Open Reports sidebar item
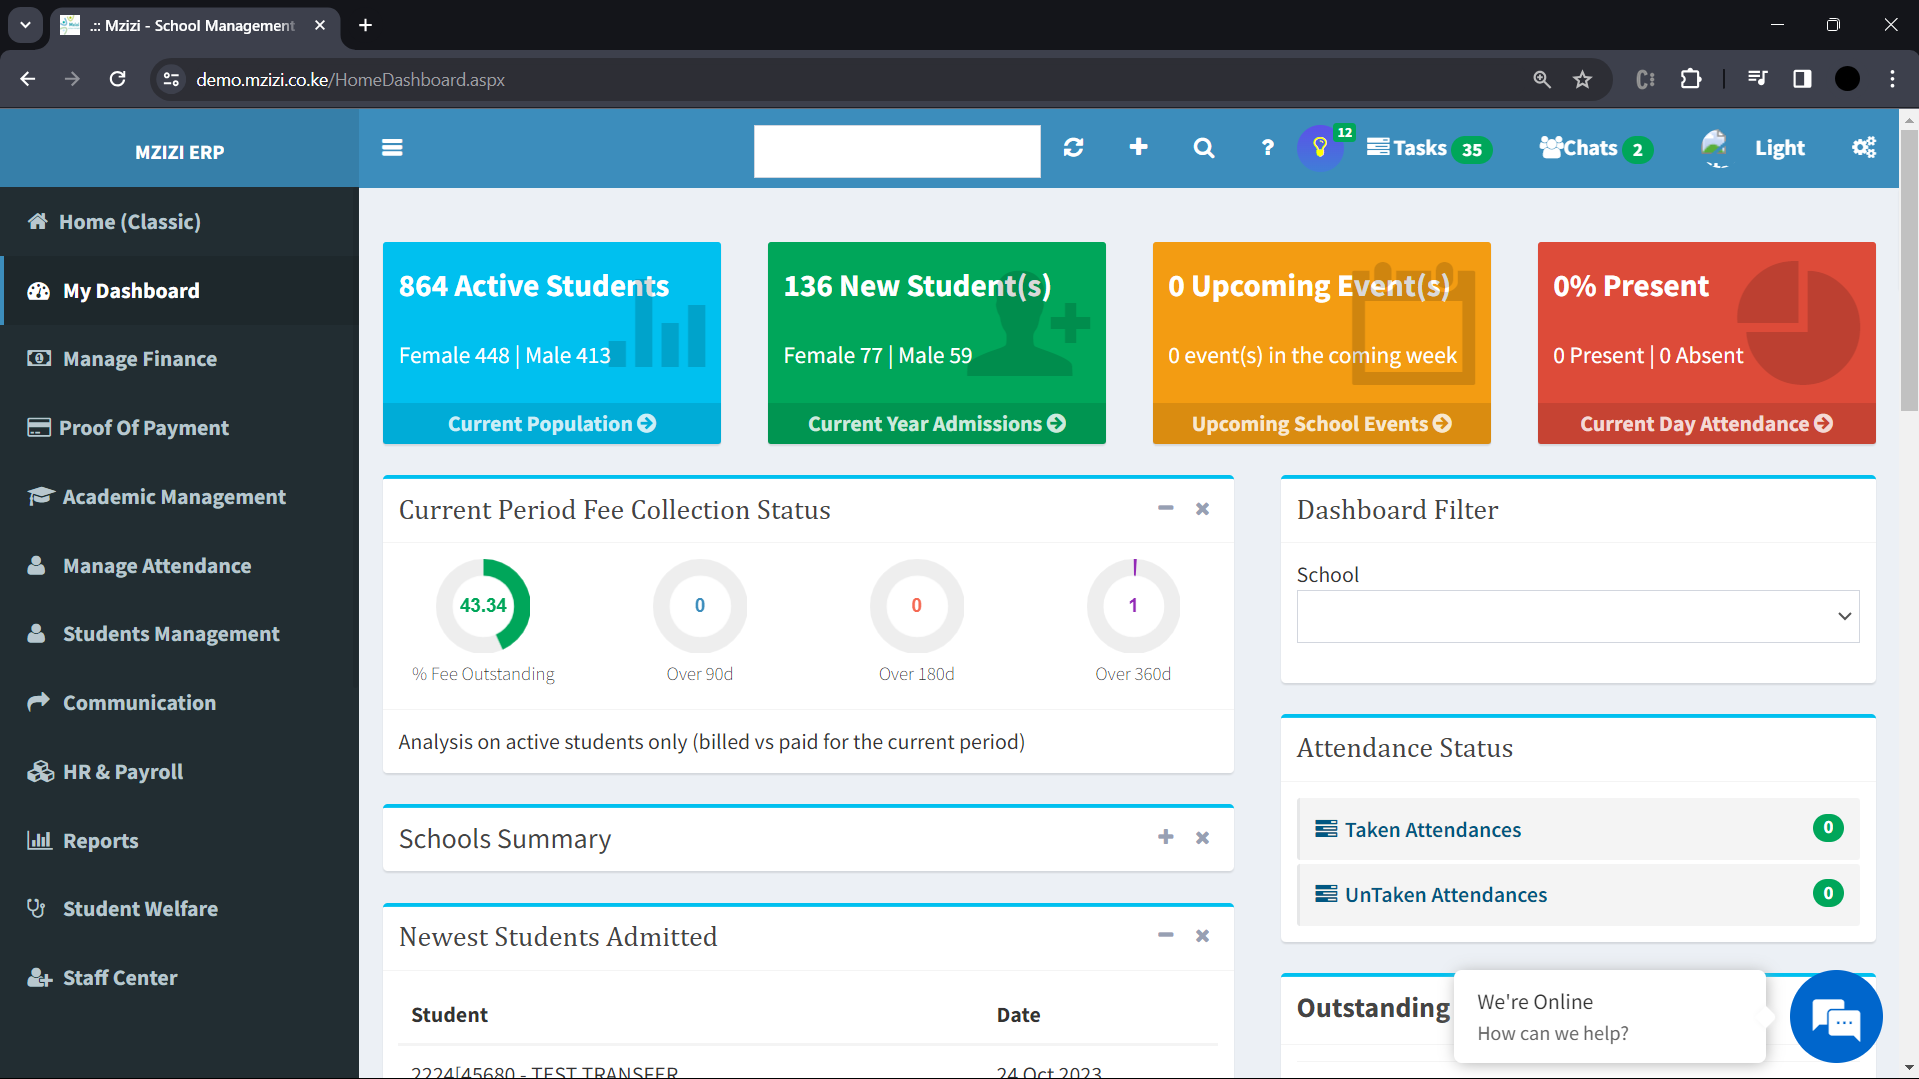This screenshot has height=1079, width=1919. pyautogui.click(x=179, y=841)
